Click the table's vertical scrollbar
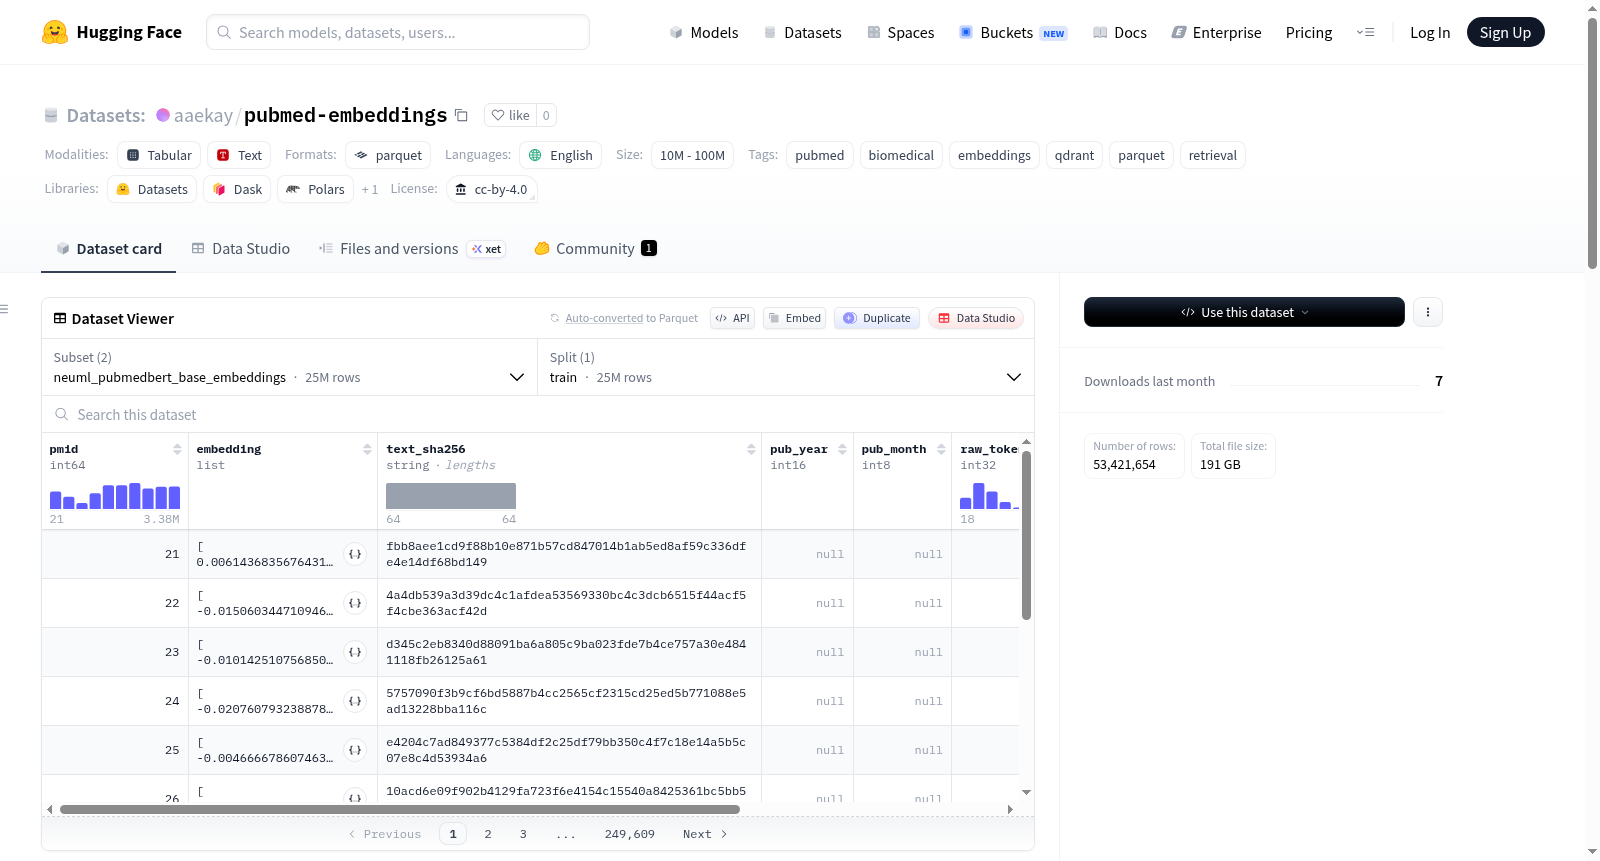Viewport: 1600px width, 861px height. click(1026, 535)
